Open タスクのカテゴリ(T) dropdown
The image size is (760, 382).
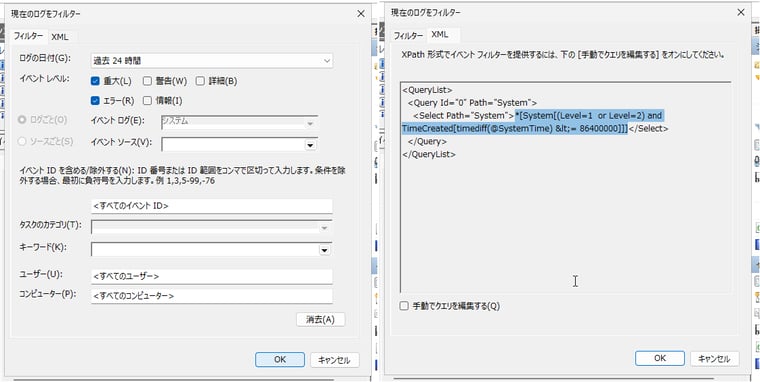tap(212, 227)
